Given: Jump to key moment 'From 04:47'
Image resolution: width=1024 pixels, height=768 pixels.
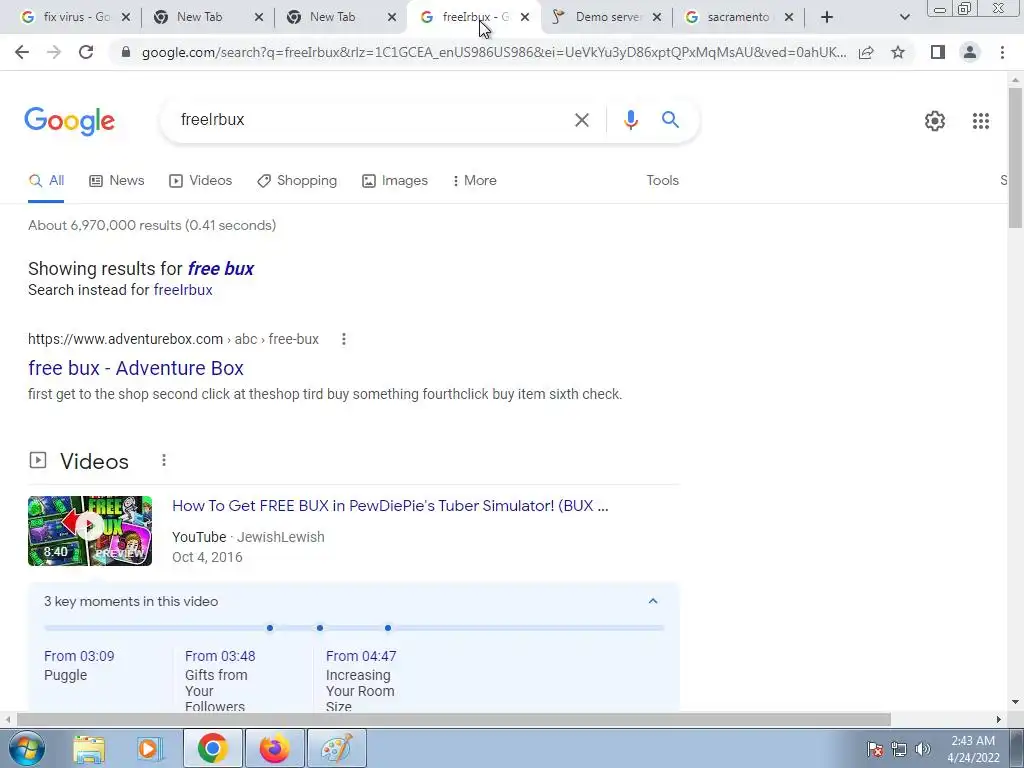Looking at the screenshot, I should [x=361, y=656].
